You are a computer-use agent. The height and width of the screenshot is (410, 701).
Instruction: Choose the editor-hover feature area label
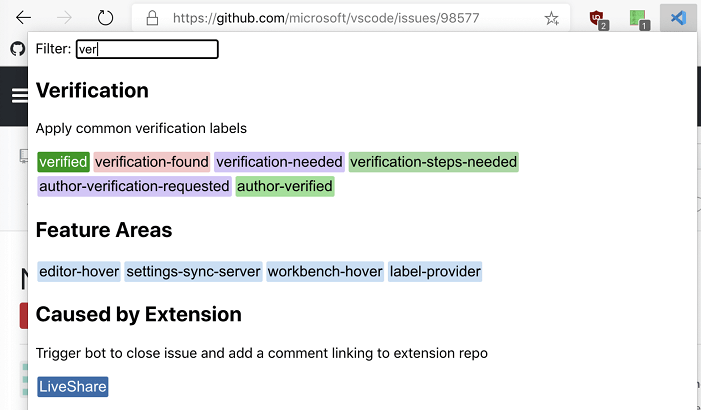[79, 271]
